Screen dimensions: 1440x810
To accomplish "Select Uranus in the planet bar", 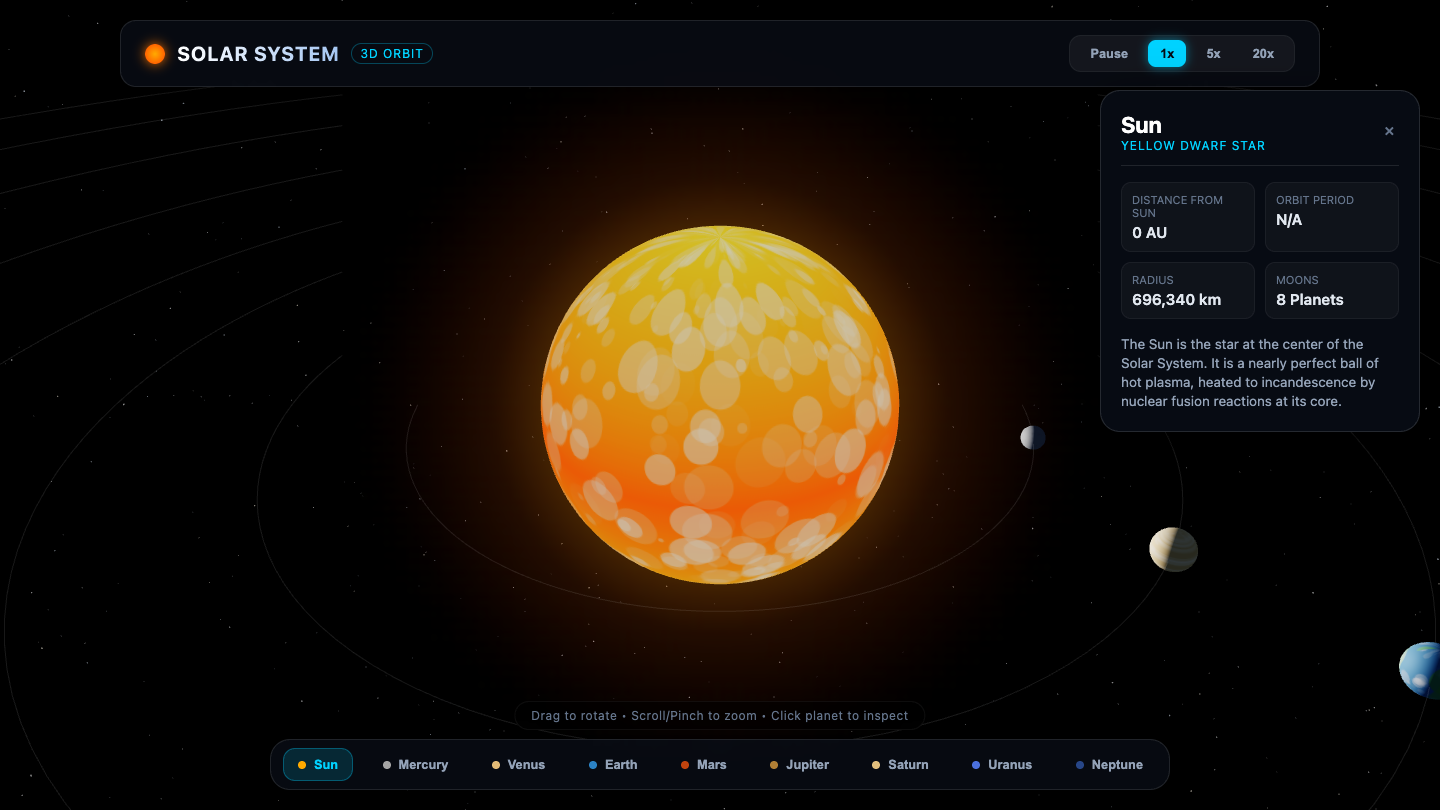I will pos(1002,765).
